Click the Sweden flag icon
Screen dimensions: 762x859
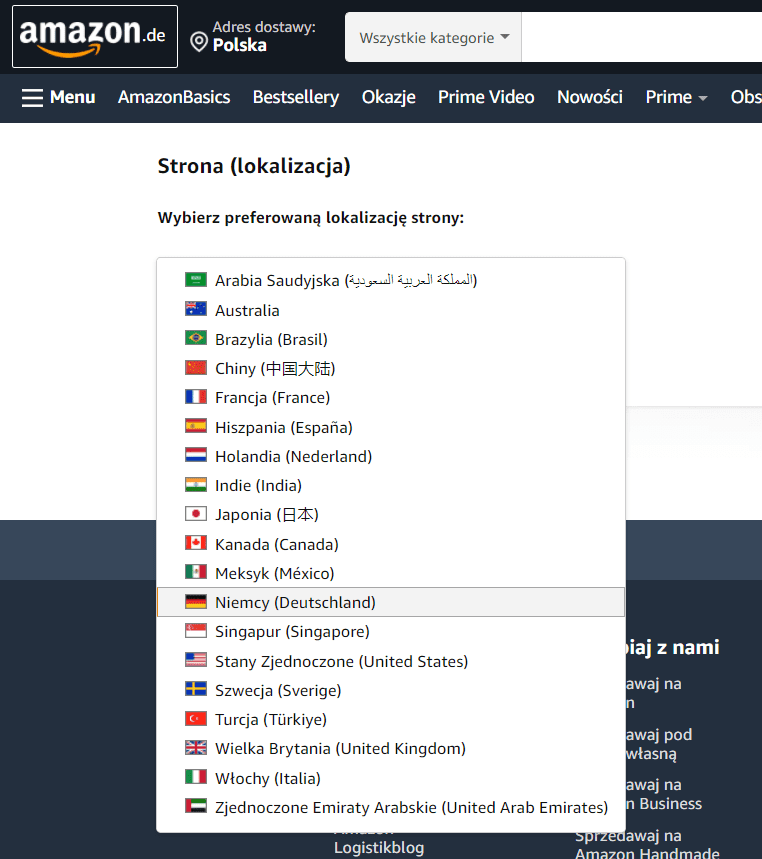coord(196,689)
